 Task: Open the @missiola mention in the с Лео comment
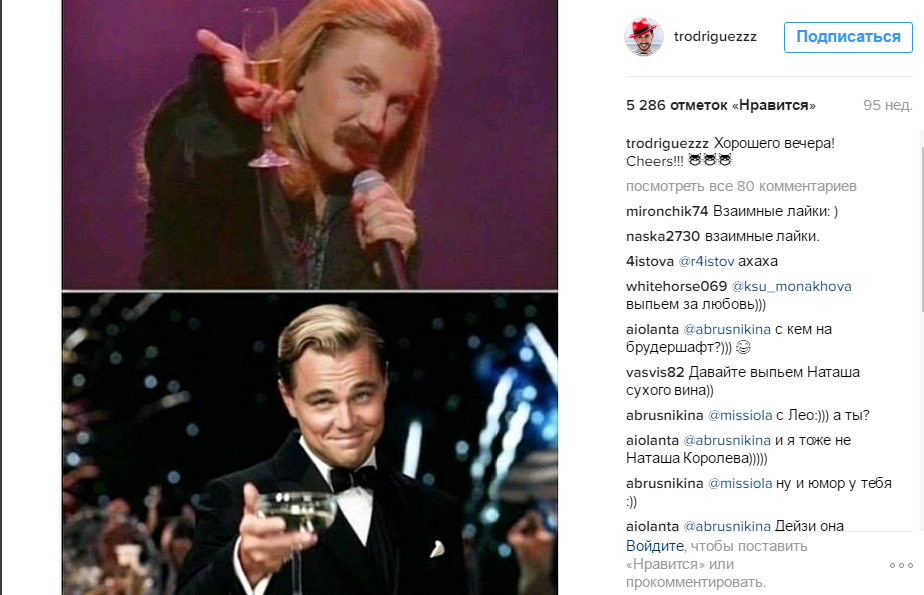point(740,415)
